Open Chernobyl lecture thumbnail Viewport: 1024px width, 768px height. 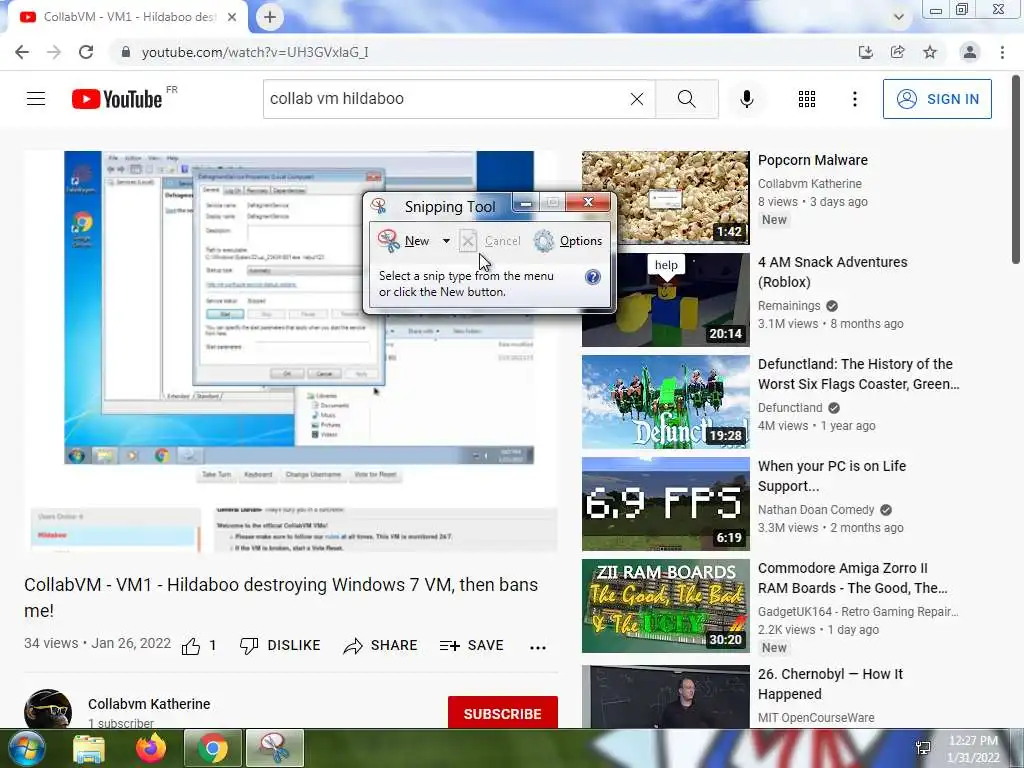[665, 696]
